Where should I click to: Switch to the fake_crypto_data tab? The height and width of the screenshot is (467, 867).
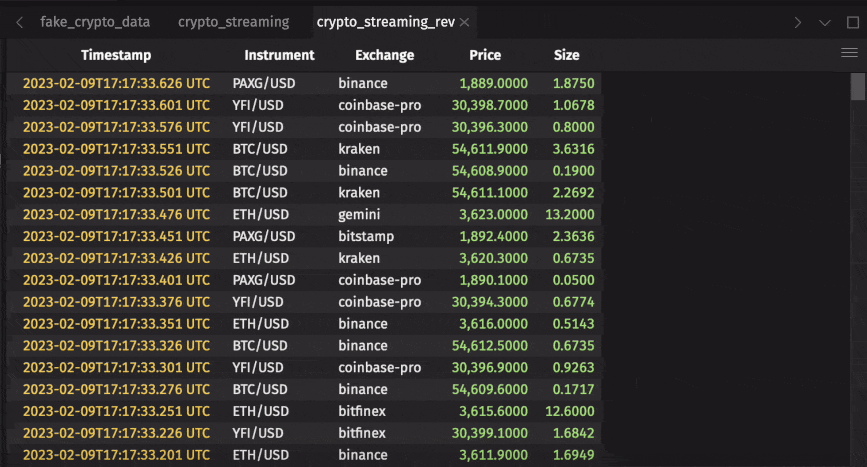(x=98, y=22)
